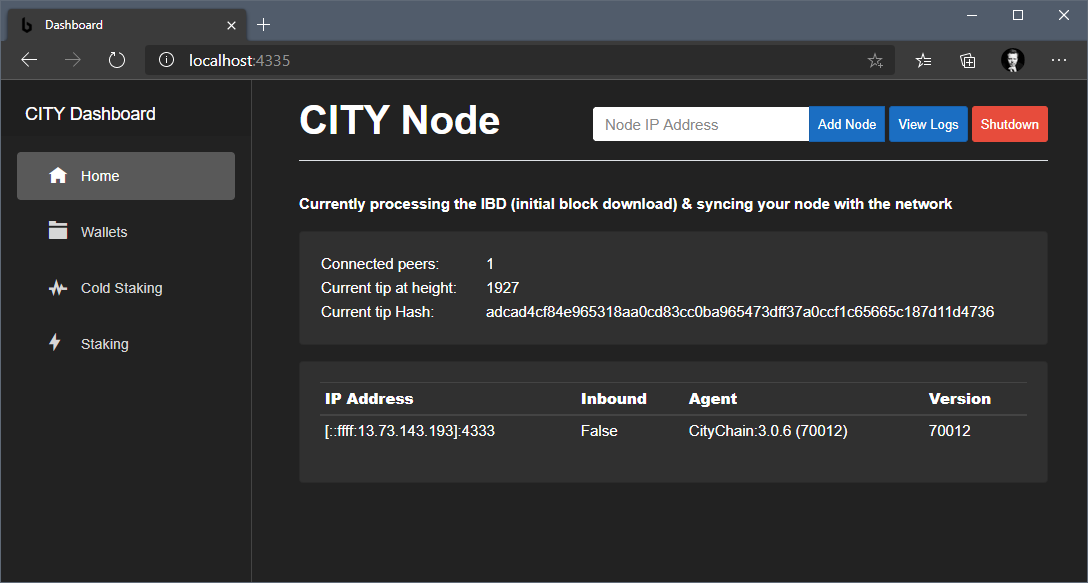Go back with the browser back arrow
Screen dimensions: 1088x583
pos(29,60)
